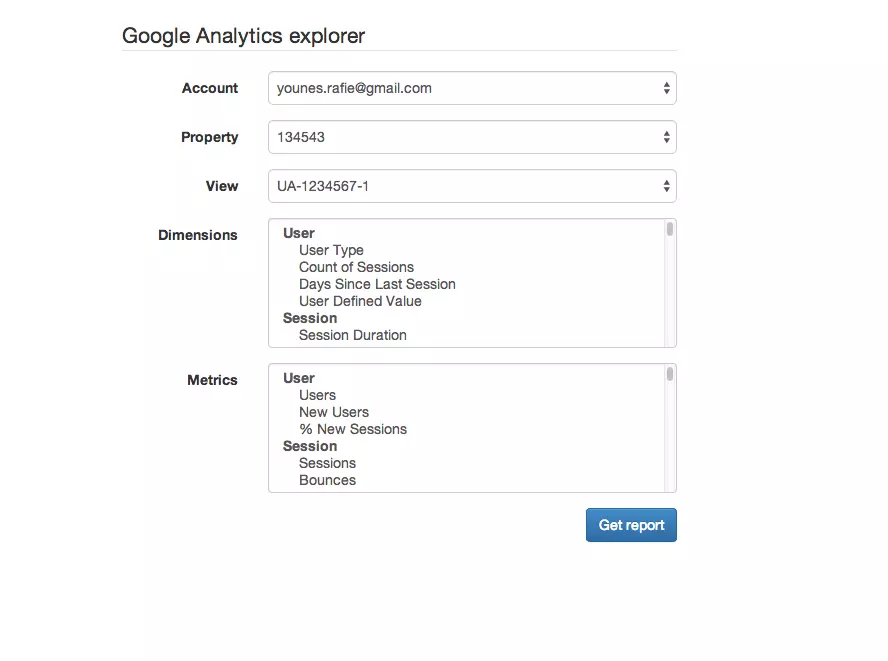
Task: Click the Get report button
Action: pyautogui.click(x=631, y=525)
